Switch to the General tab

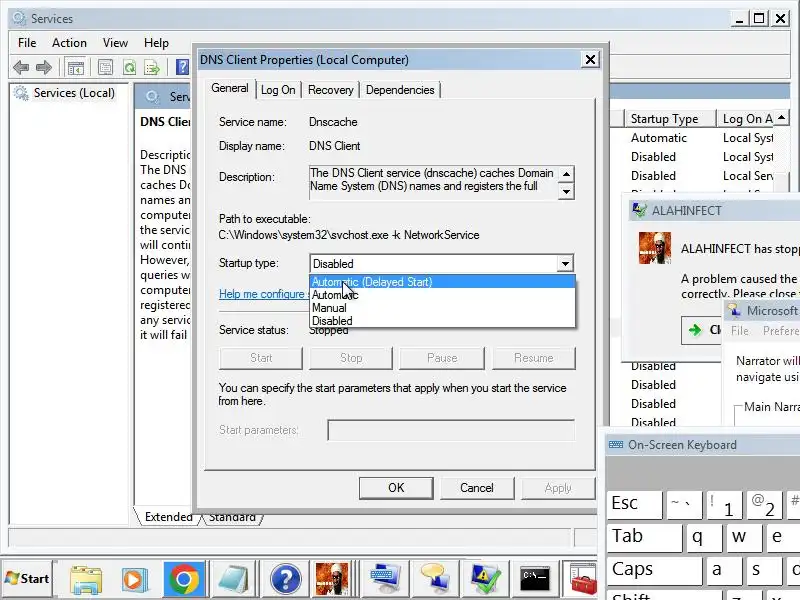230,88
